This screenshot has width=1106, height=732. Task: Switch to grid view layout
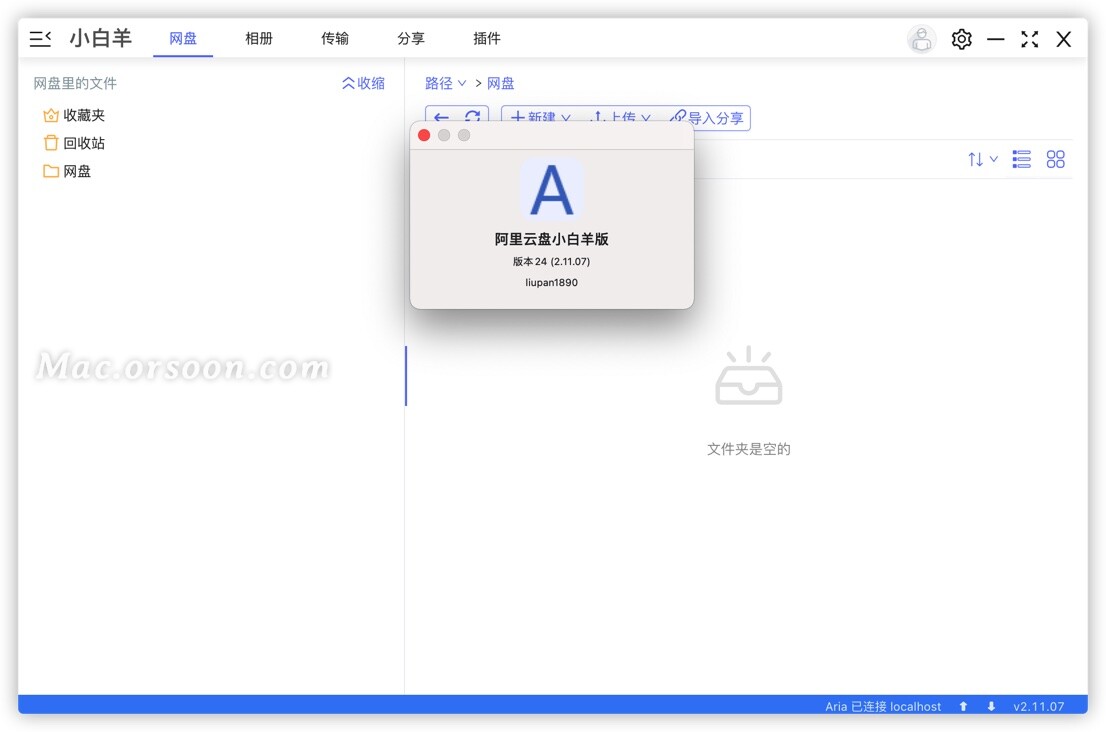[x=1056, y=158]
